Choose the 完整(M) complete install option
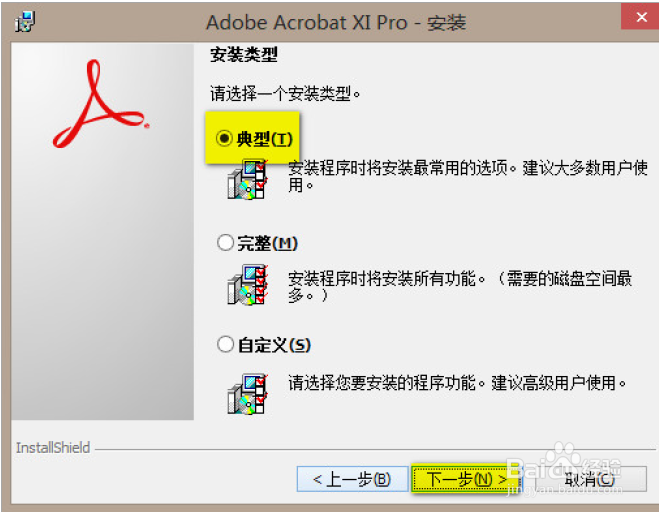This screenshot has width=659, height=512. pos(225,243)
